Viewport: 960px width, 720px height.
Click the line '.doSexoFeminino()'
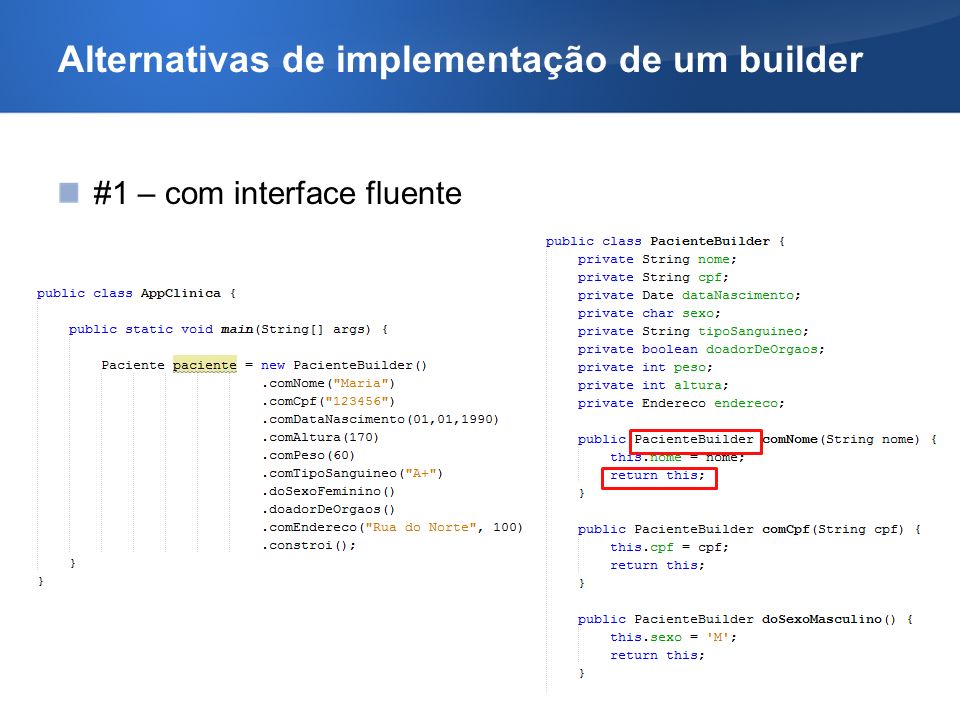click(329, 492)
